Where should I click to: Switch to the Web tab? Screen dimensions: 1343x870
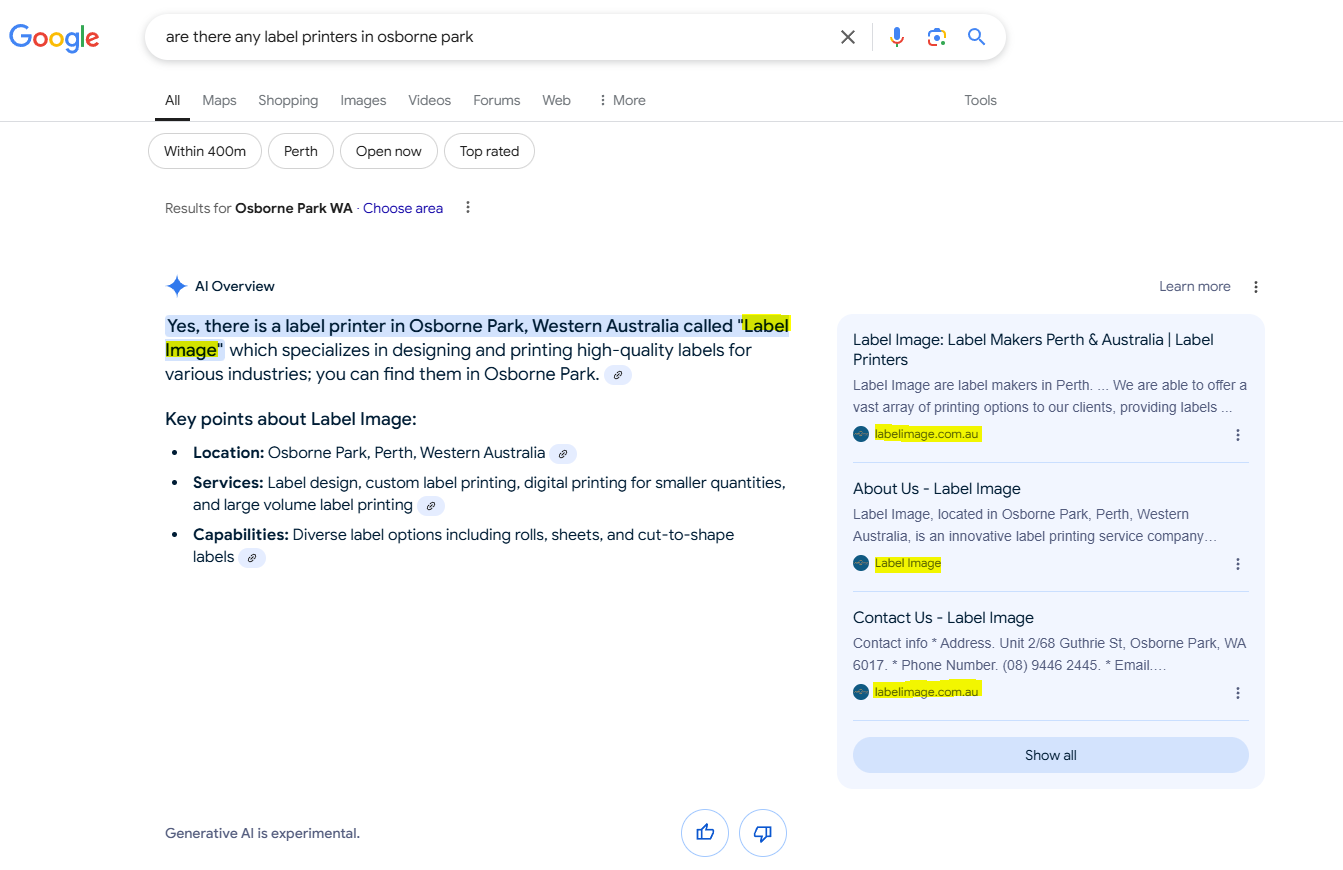[x=557, y=100]
